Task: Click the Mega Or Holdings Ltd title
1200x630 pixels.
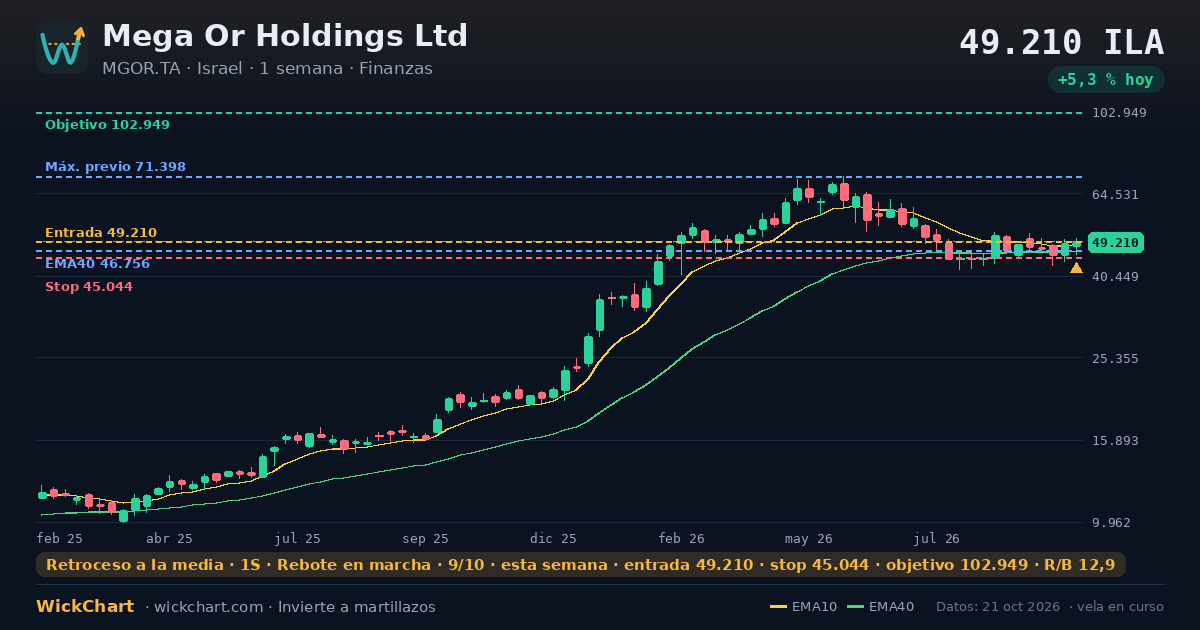Action: pos(285,36)
